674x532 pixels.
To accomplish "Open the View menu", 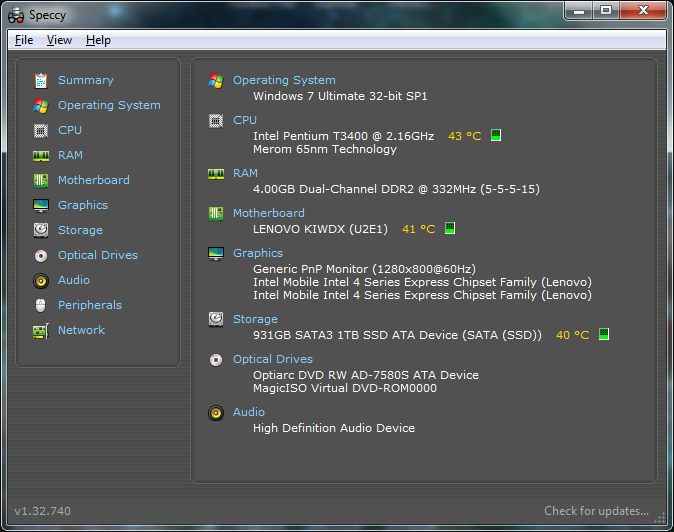I will click(59, 40).
